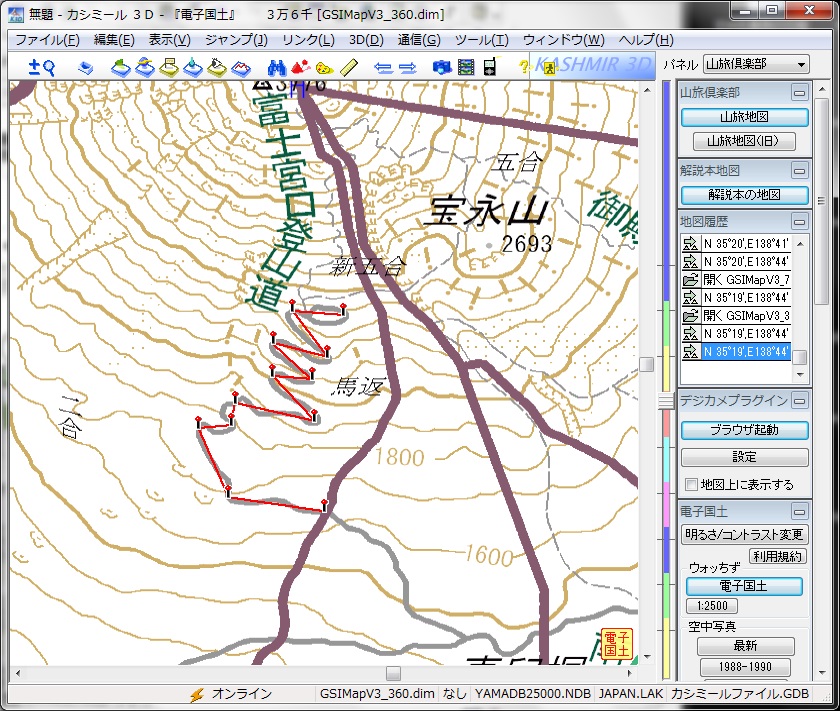Click the 山旅地図 button
This screenshot has height=711, width=840.
coord(744,117)
